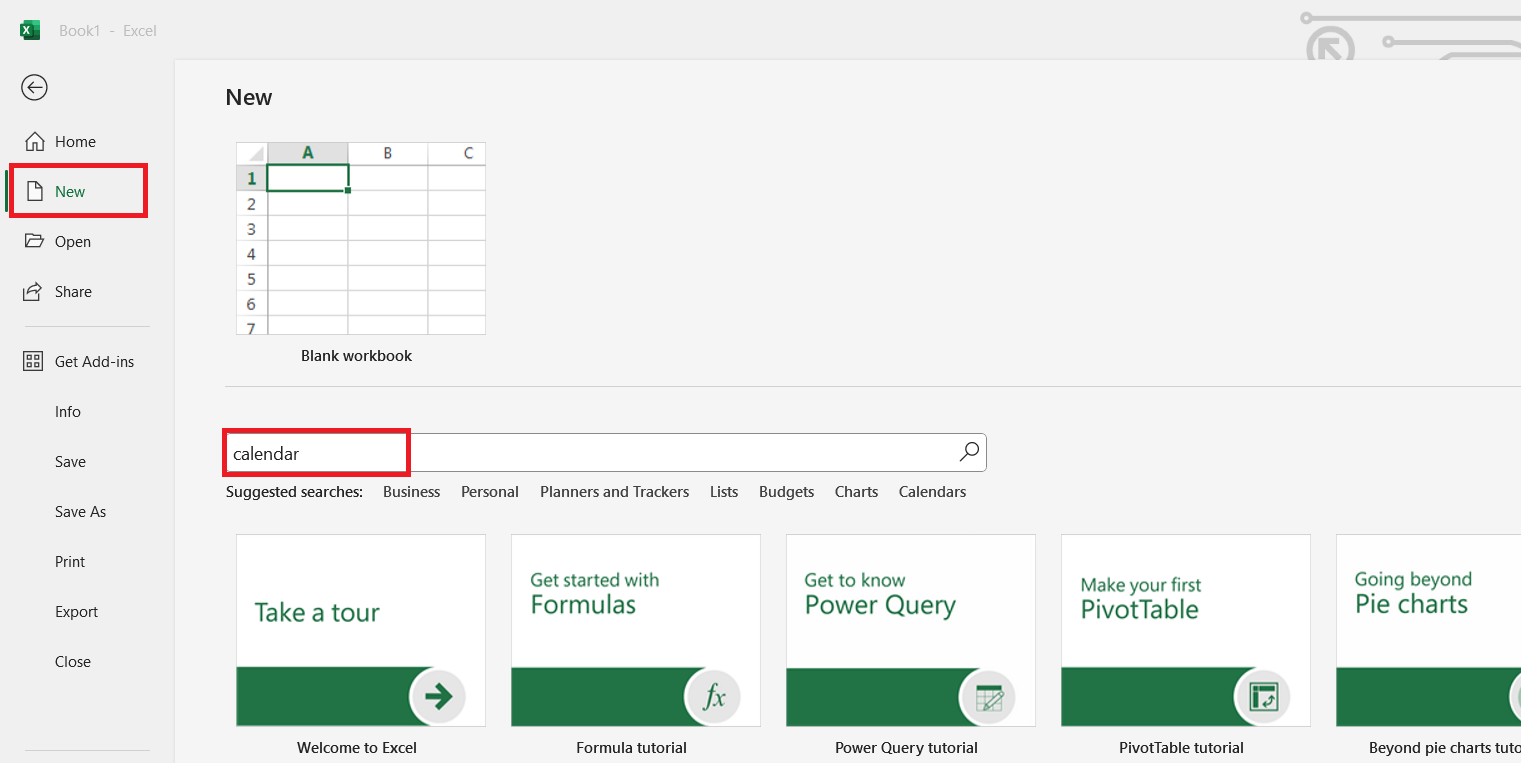Click the Formula tutorial label

[x=631, y=747]
